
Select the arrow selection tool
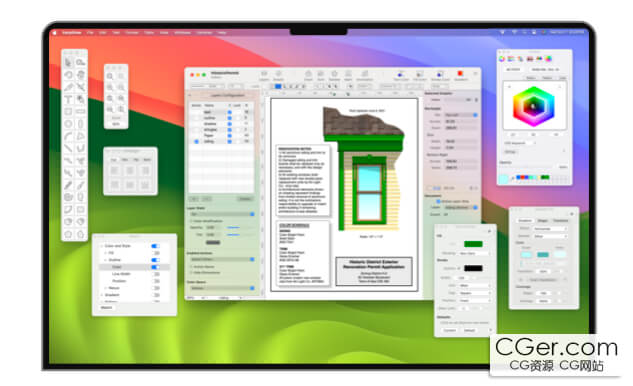click(68, 63)
